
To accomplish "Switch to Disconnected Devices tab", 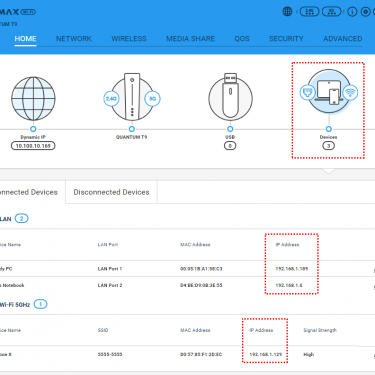I will point(111,192).
